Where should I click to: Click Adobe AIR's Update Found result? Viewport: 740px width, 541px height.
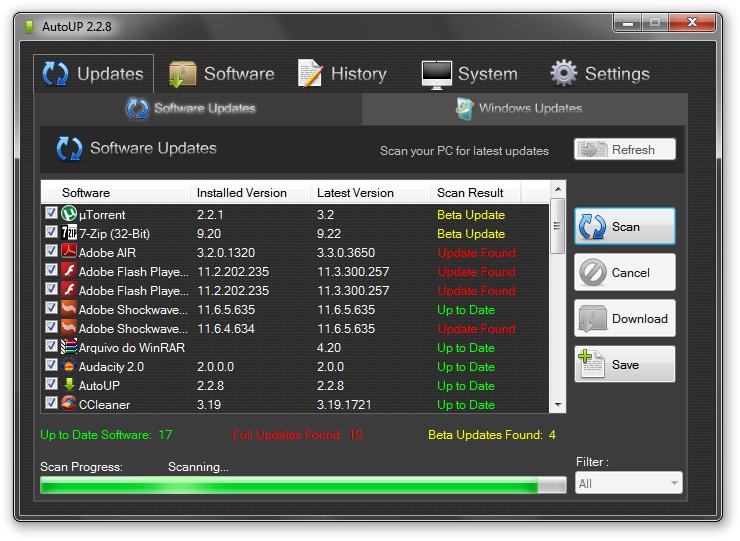coord(476,253)
